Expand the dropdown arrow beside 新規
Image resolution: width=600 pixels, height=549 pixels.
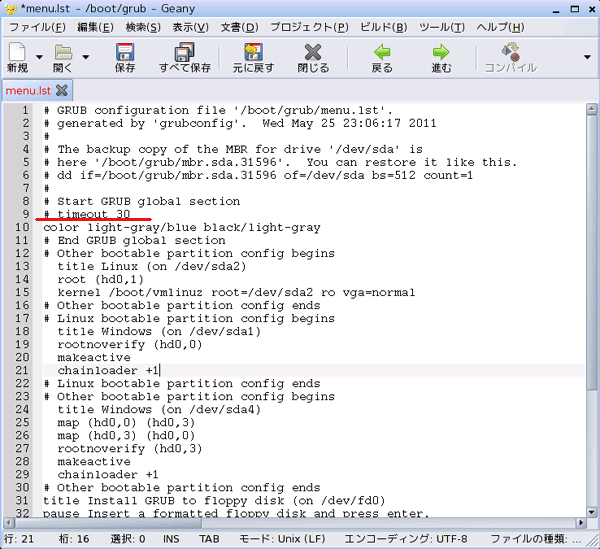click(40, 57)
